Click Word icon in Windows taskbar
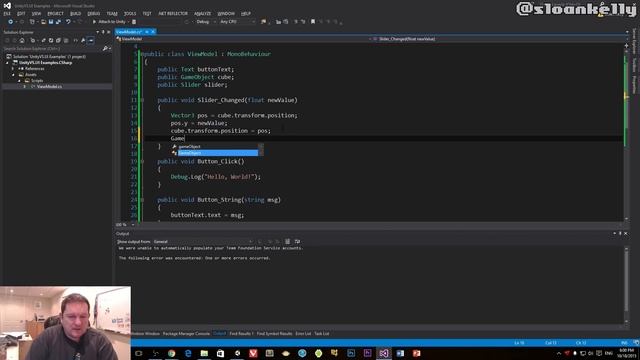The width and height of the screenshot is (640, 360). pos(400,353)
